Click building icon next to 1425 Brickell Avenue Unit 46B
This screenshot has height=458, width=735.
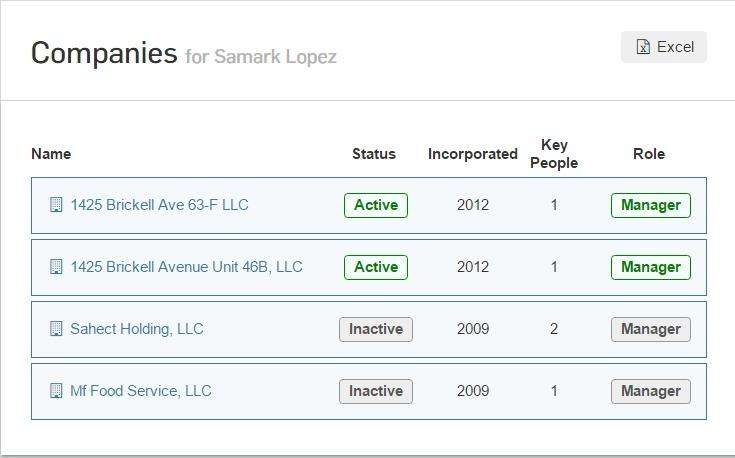click(x=56, y=267)
